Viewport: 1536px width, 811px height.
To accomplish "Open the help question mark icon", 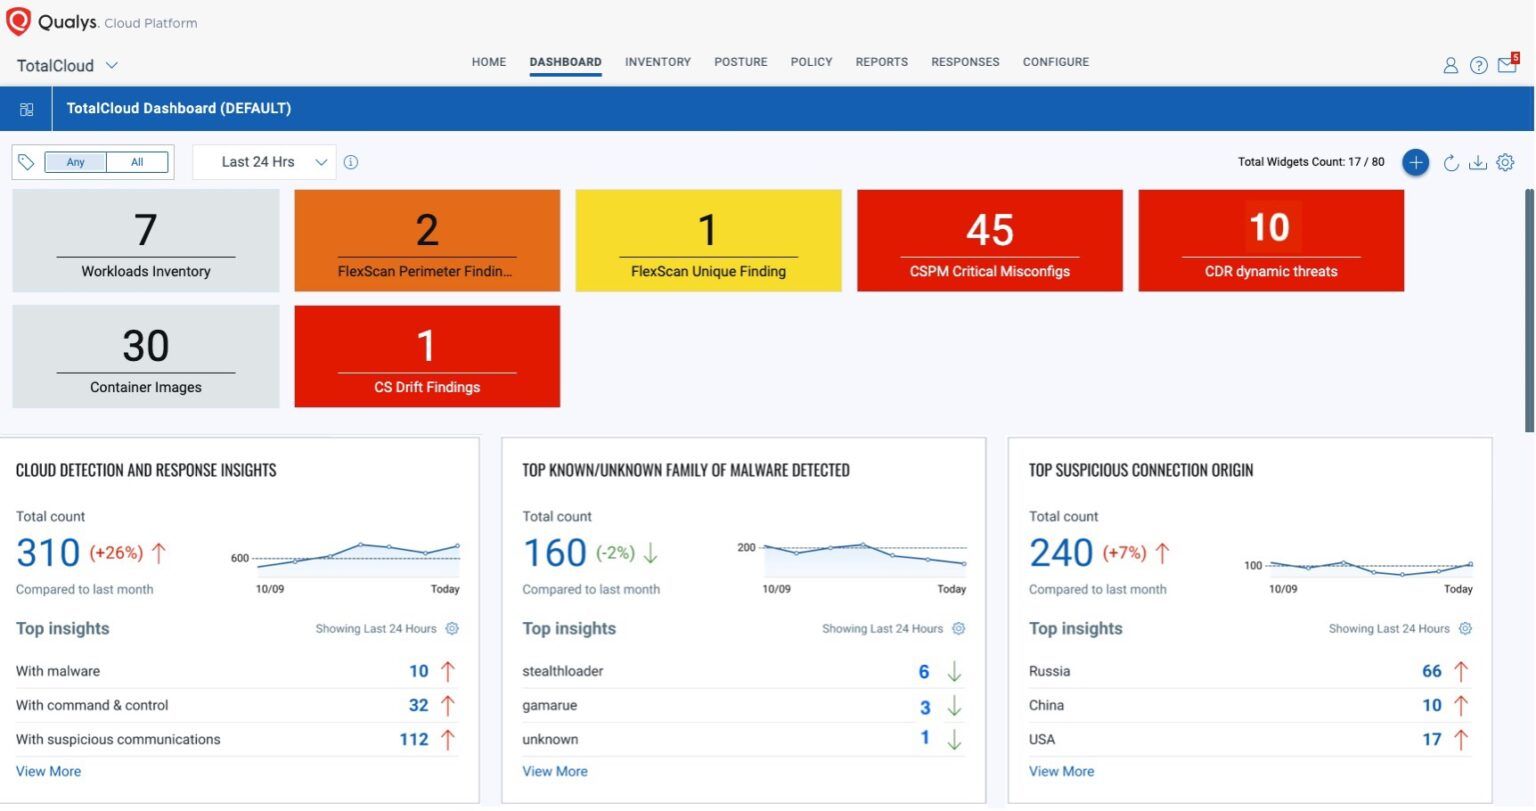I will [x=1479, y=64].
